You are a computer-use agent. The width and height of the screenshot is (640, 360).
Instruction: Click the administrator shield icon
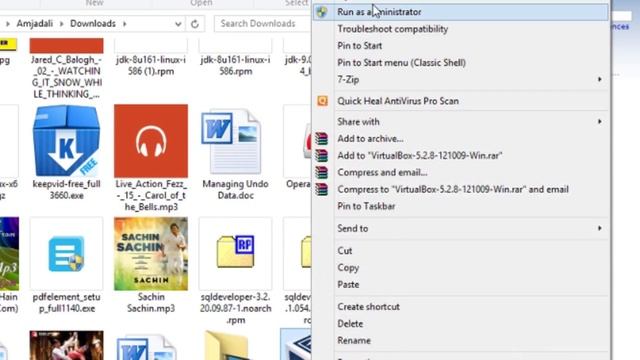(322, 12)
